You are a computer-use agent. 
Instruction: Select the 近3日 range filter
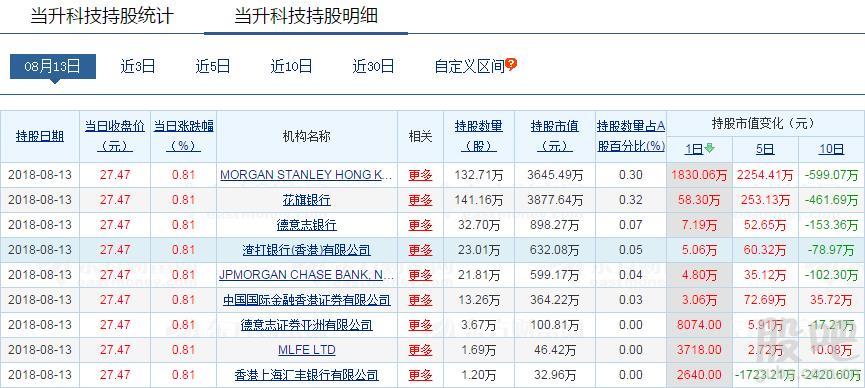click(x=138, y=67)
